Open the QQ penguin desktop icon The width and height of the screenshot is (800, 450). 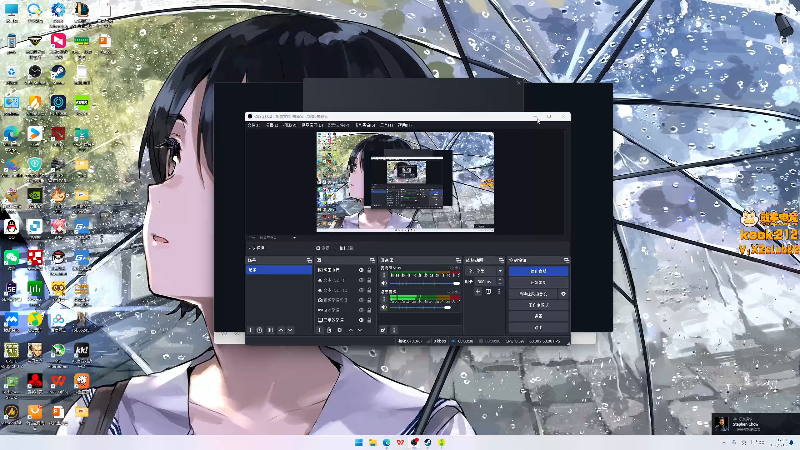pyautogui.click(x=11, y=226)
